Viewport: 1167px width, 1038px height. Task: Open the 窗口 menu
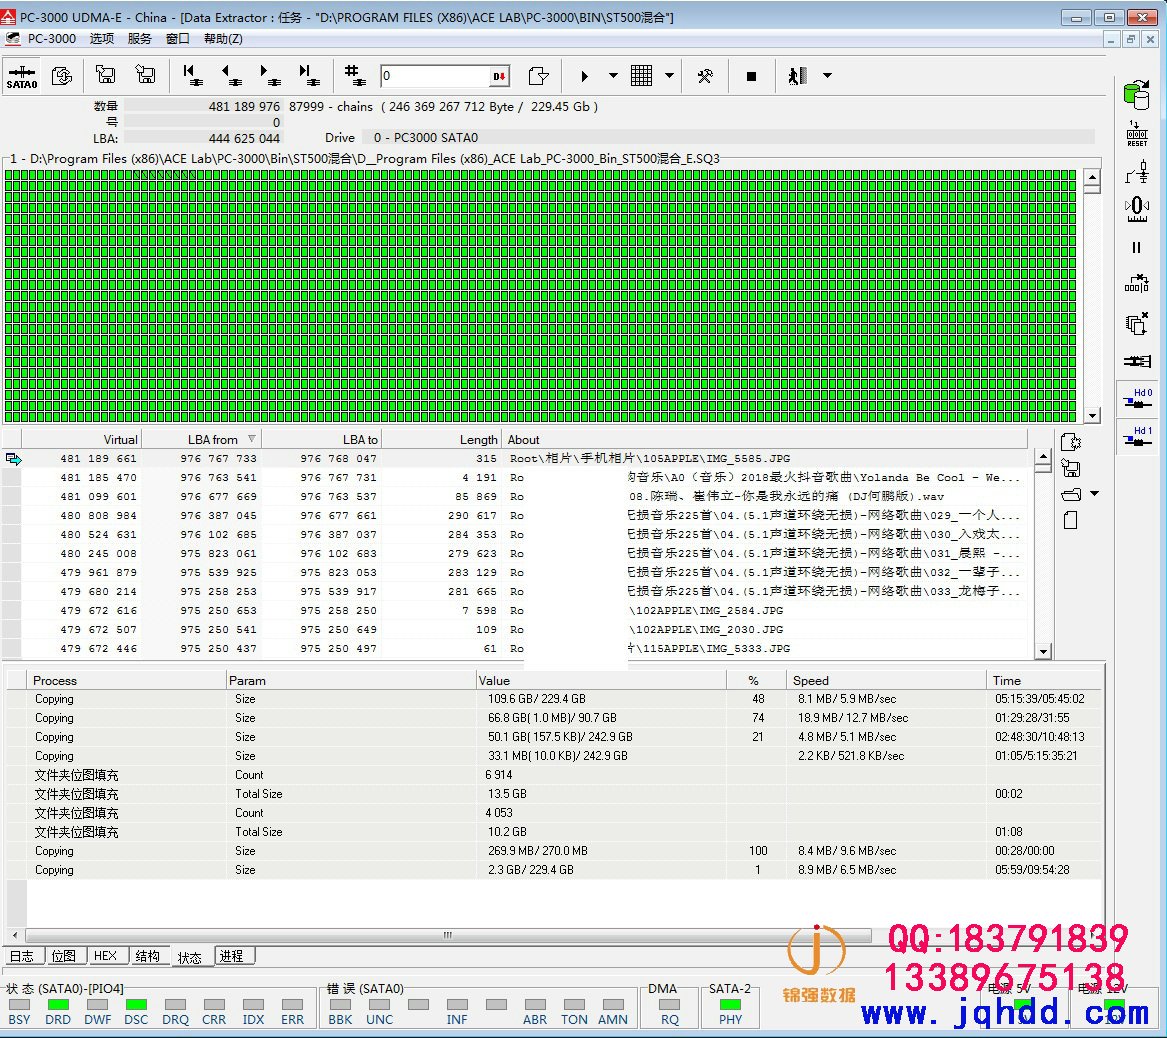(x=177, y=39)
